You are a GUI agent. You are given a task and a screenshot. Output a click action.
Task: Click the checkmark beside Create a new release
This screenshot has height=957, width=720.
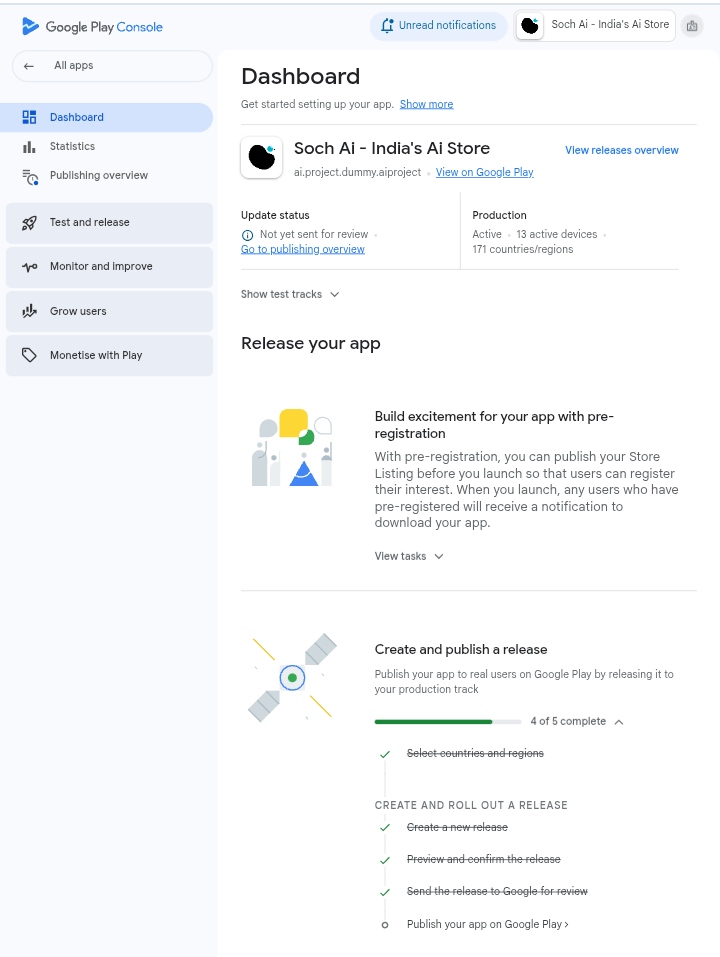pyautogui.click(x=385, y=828)
